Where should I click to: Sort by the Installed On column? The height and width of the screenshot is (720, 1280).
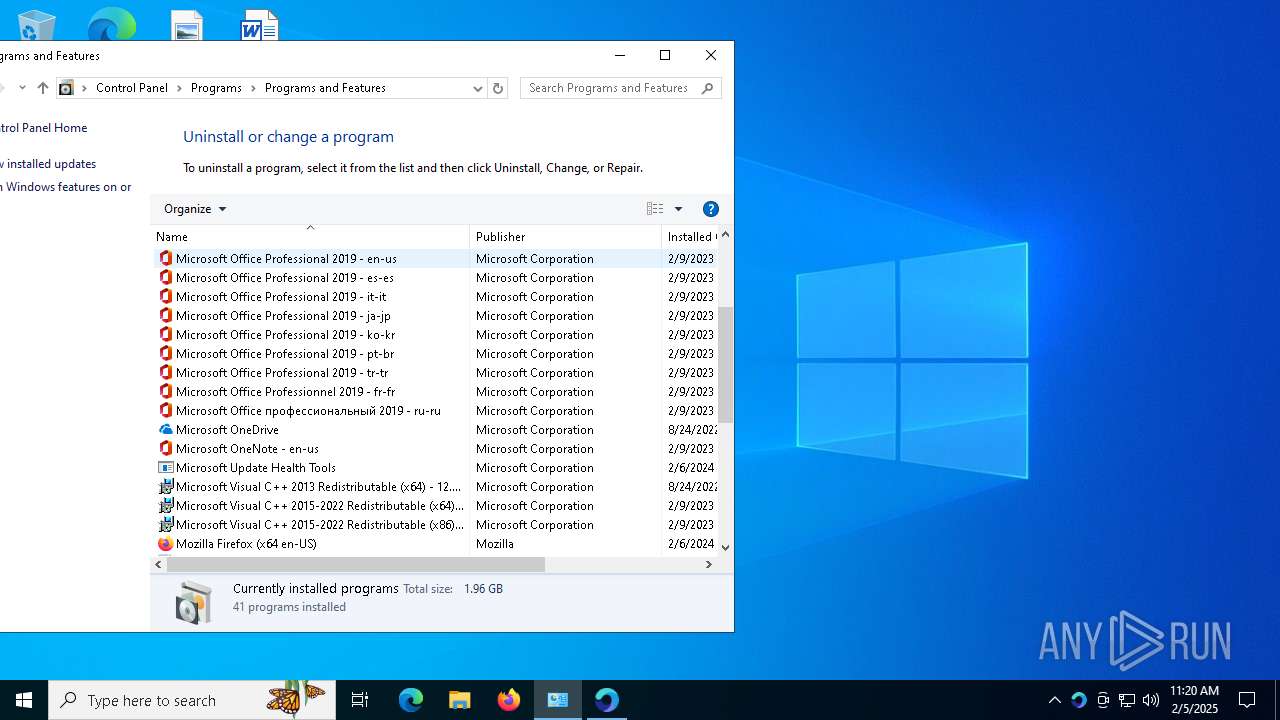tap(690, 236)
